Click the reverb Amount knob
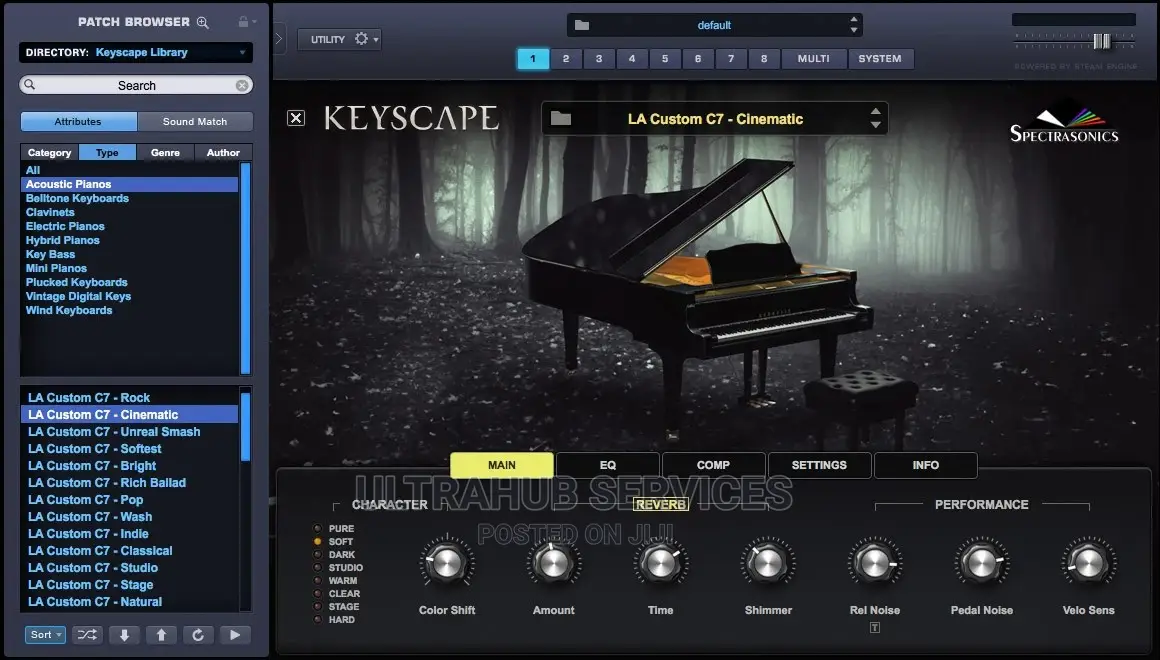Screen dimensions: 1160x660 point(553,564)
